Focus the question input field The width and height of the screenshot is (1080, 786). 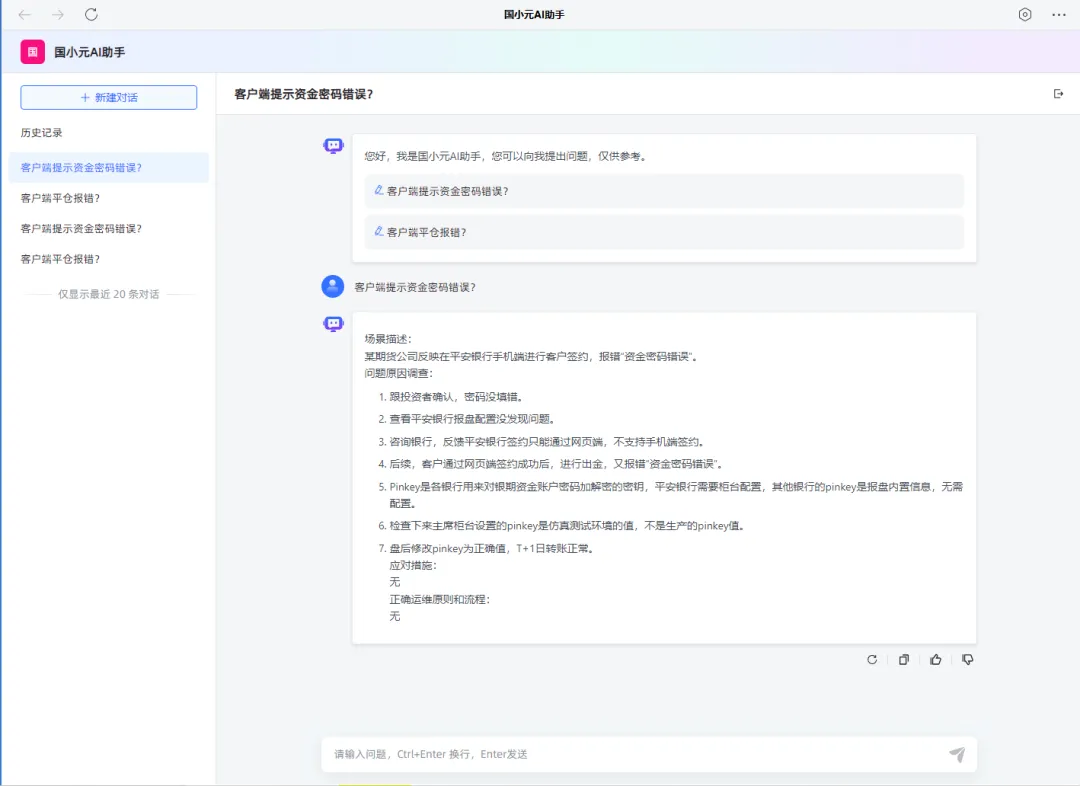click(x=630, y=755)
